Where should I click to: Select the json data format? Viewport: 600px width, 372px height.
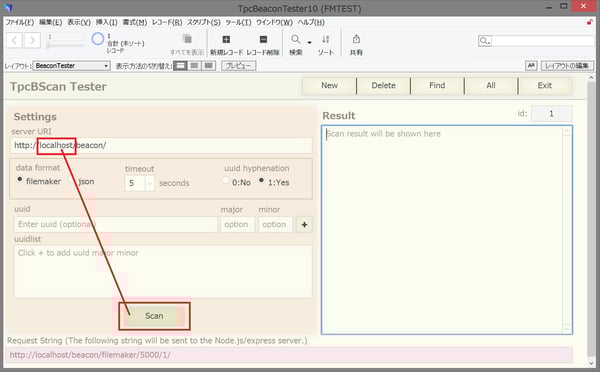(x=72, y=179)
